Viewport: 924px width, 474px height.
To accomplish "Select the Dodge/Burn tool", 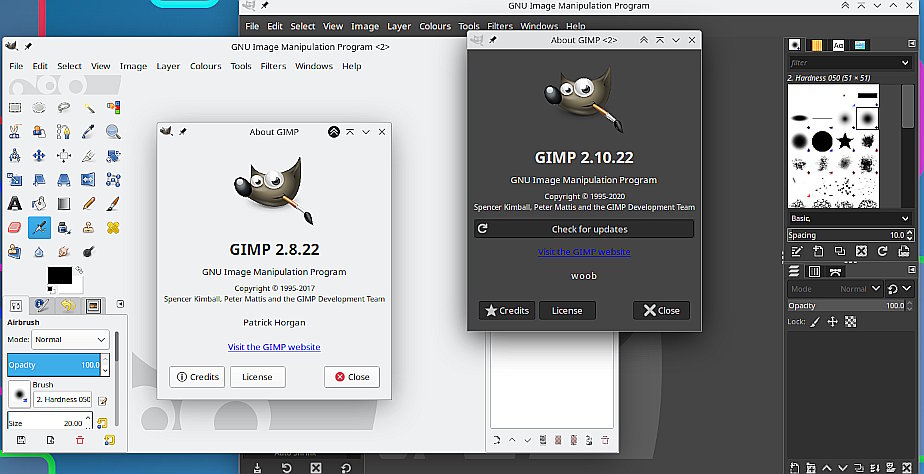I will tap(88, 252).
